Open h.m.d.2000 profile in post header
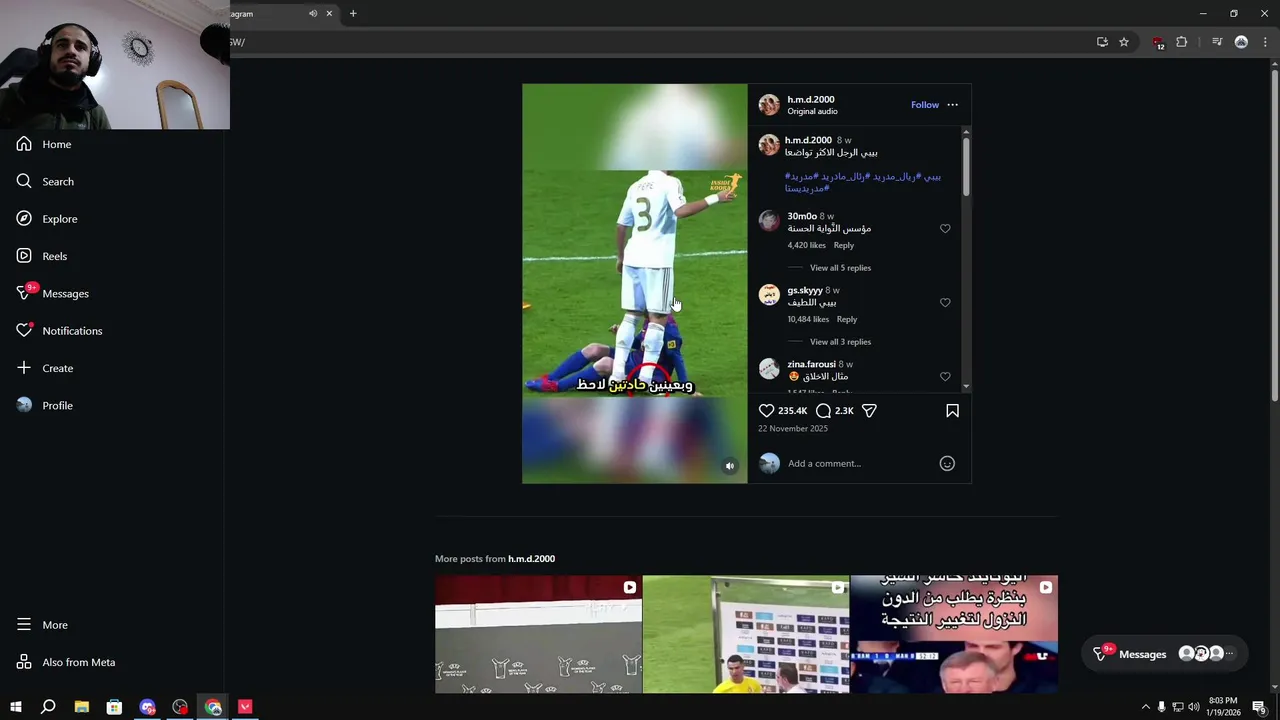This screenshot has height=720, width=1280. click(810, 99)
